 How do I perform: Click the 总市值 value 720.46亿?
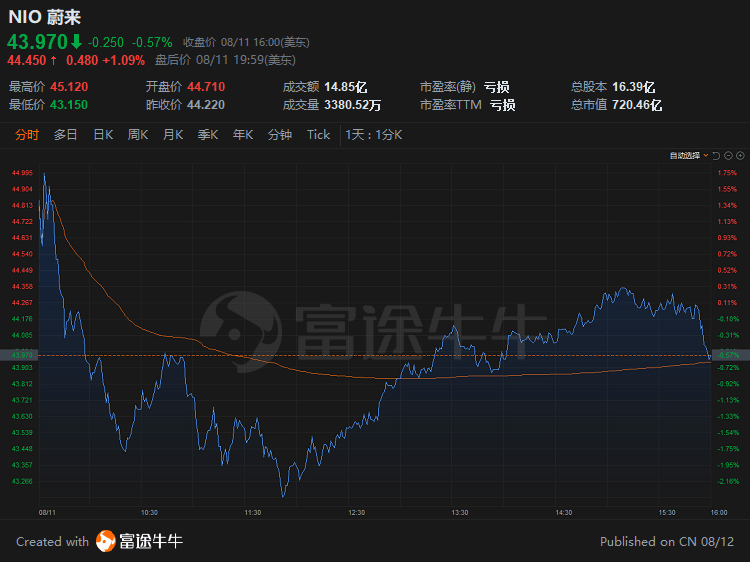(637, 105)
